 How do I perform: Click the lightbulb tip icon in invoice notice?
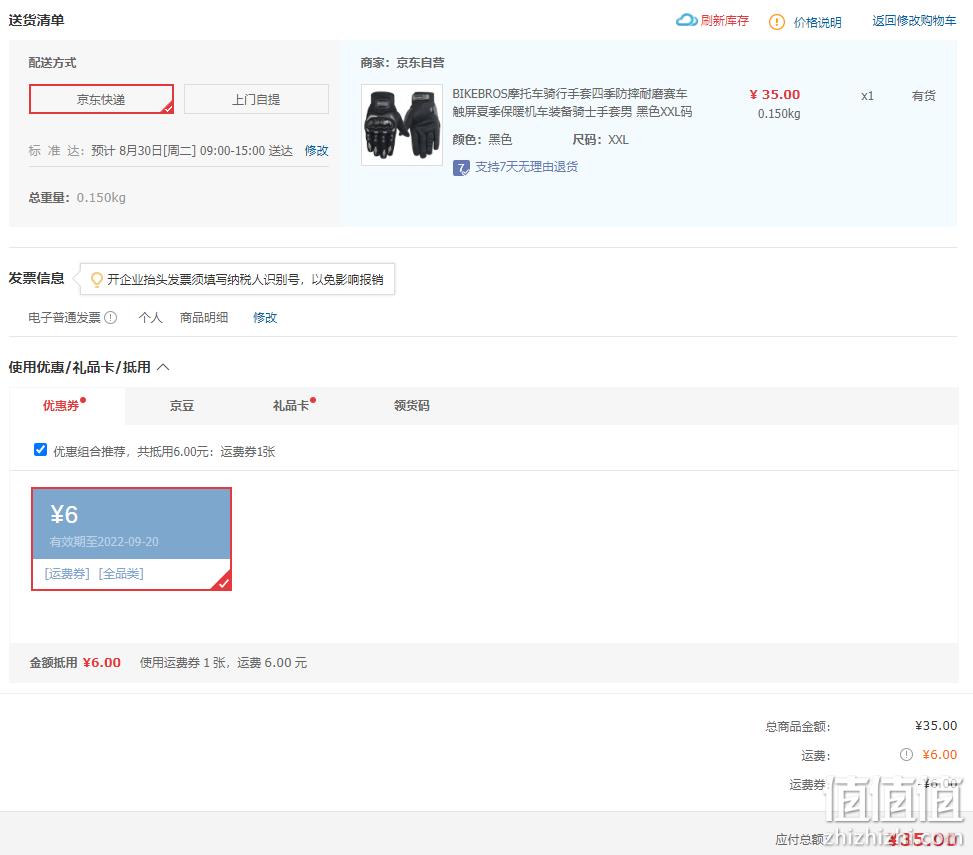click(97, 280)
